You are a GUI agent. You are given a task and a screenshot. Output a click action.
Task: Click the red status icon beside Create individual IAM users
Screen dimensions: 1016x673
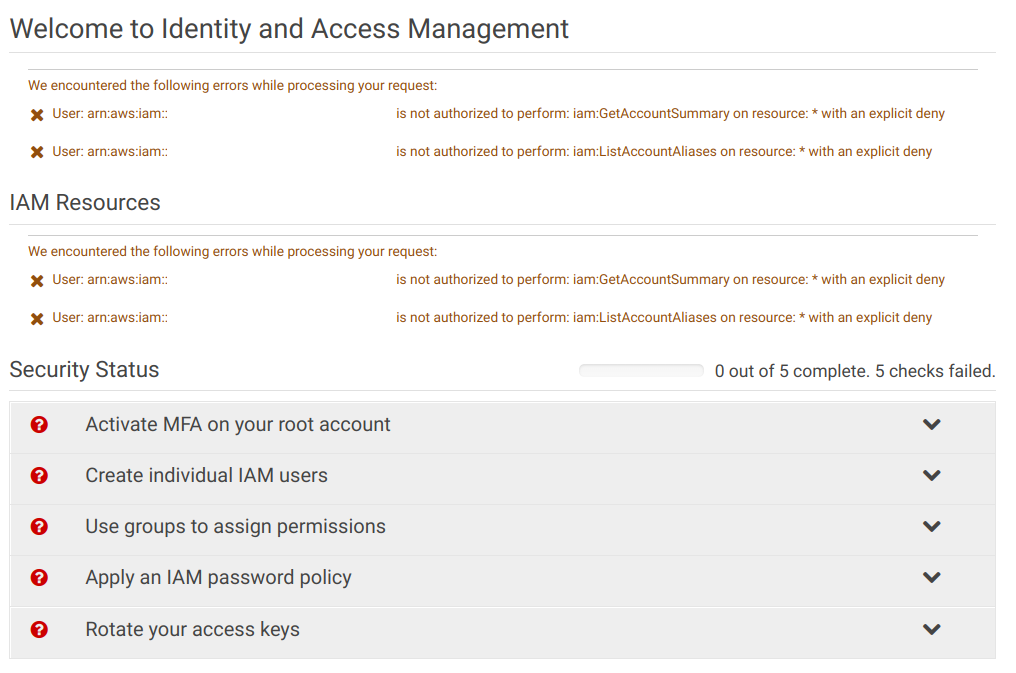tap(39, 475)
